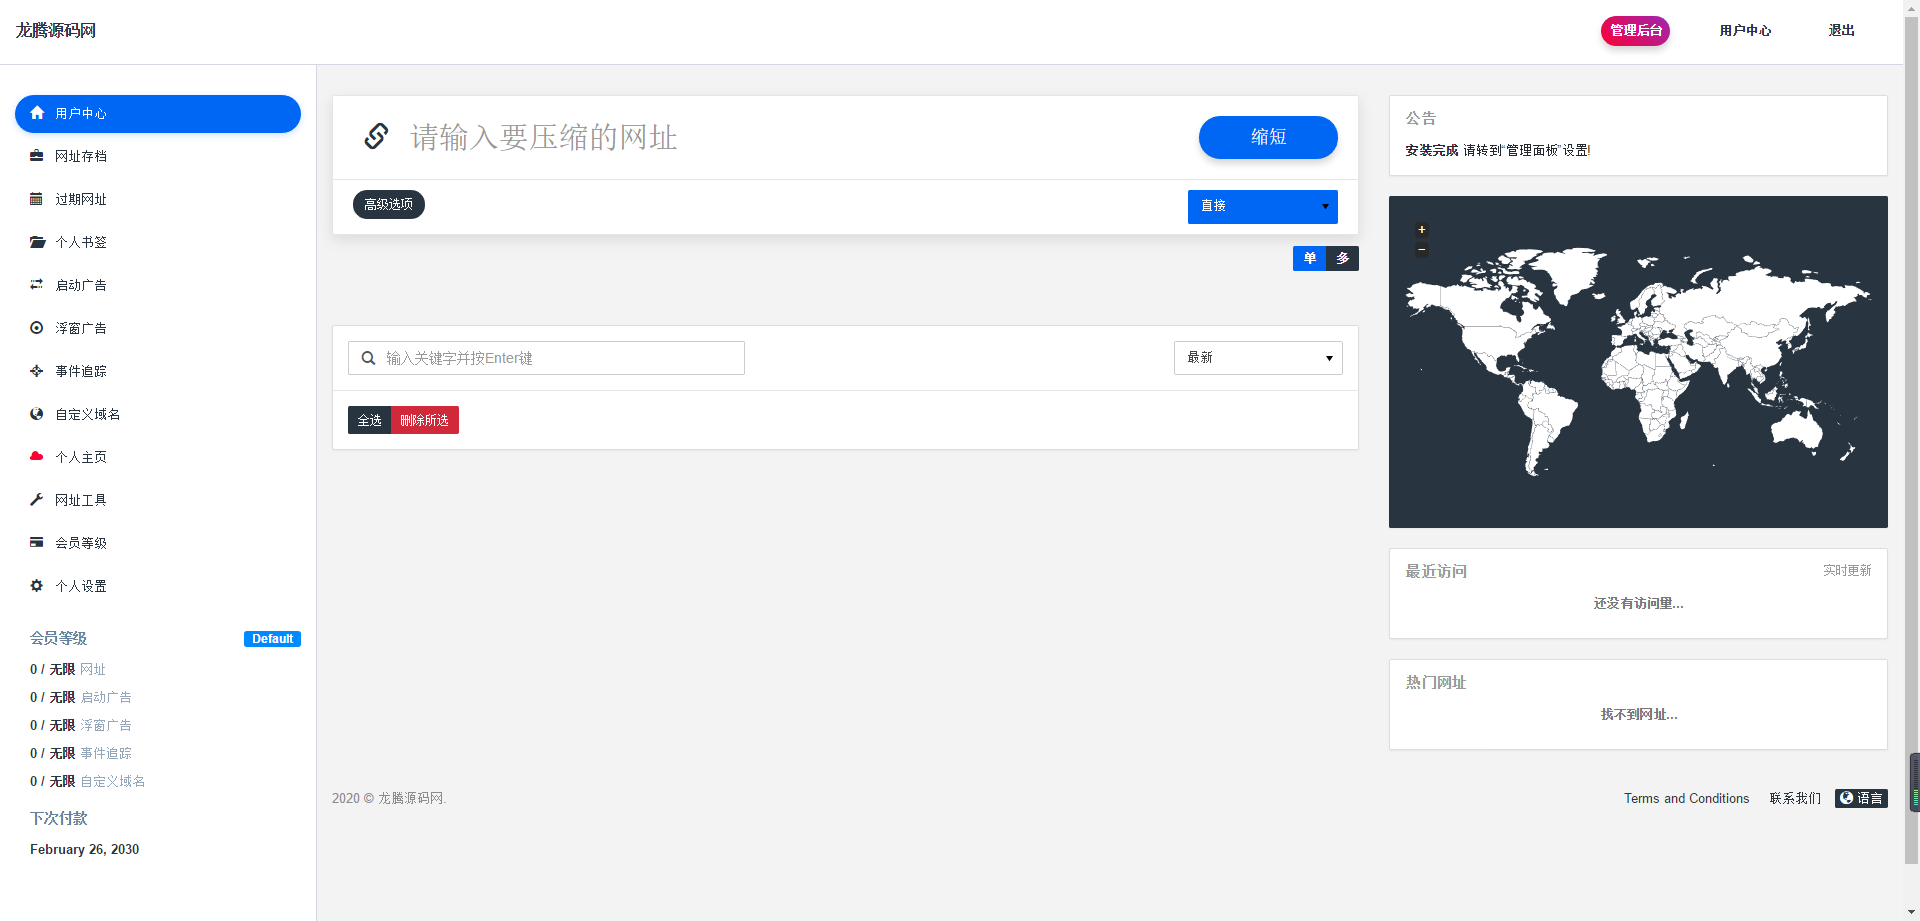Image resolution: width=1920 pixels, height=921 pixels.
Task: Open 过期网址 menu item text
Action: [x=81, y=199]
